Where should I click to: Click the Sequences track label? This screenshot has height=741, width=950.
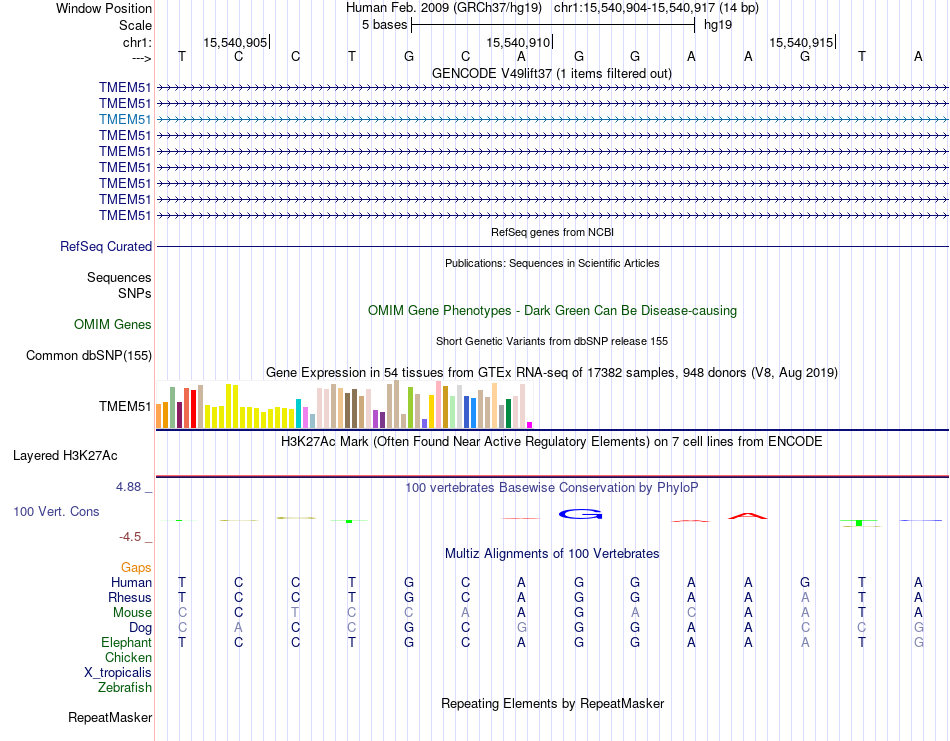[x=119, y=277]
